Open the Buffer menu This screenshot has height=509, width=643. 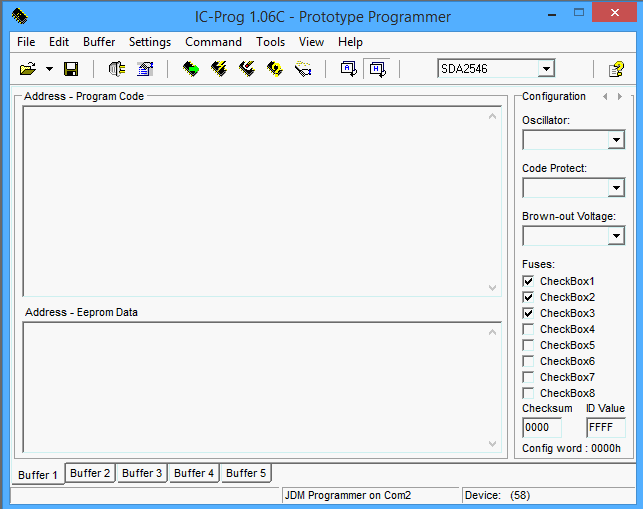[99, 42]
